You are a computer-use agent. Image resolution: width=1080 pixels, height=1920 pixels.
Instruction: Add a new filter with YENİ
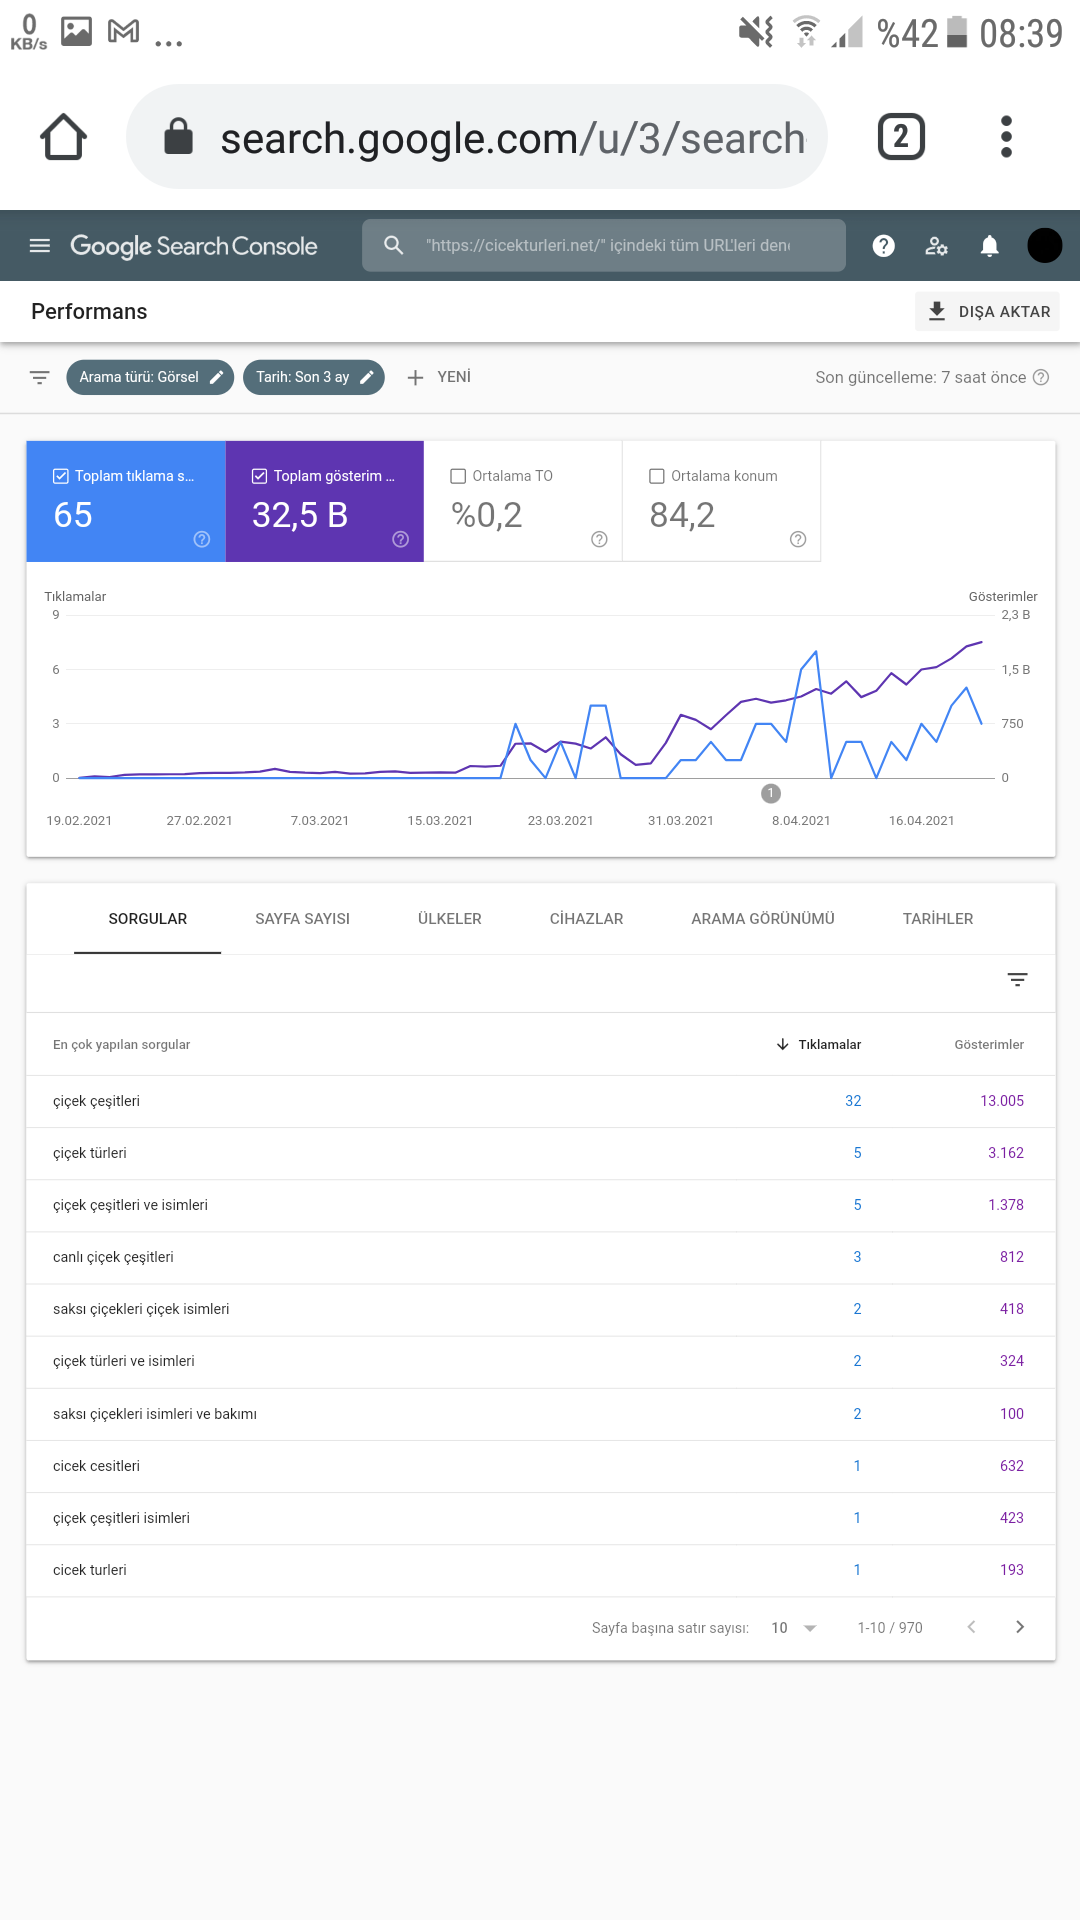pos(438,377)
